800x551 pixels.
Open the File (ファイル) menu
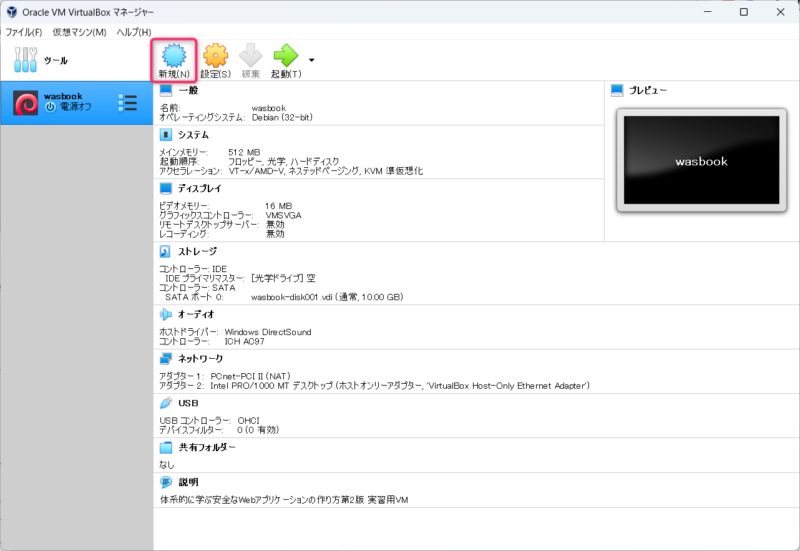23,32
